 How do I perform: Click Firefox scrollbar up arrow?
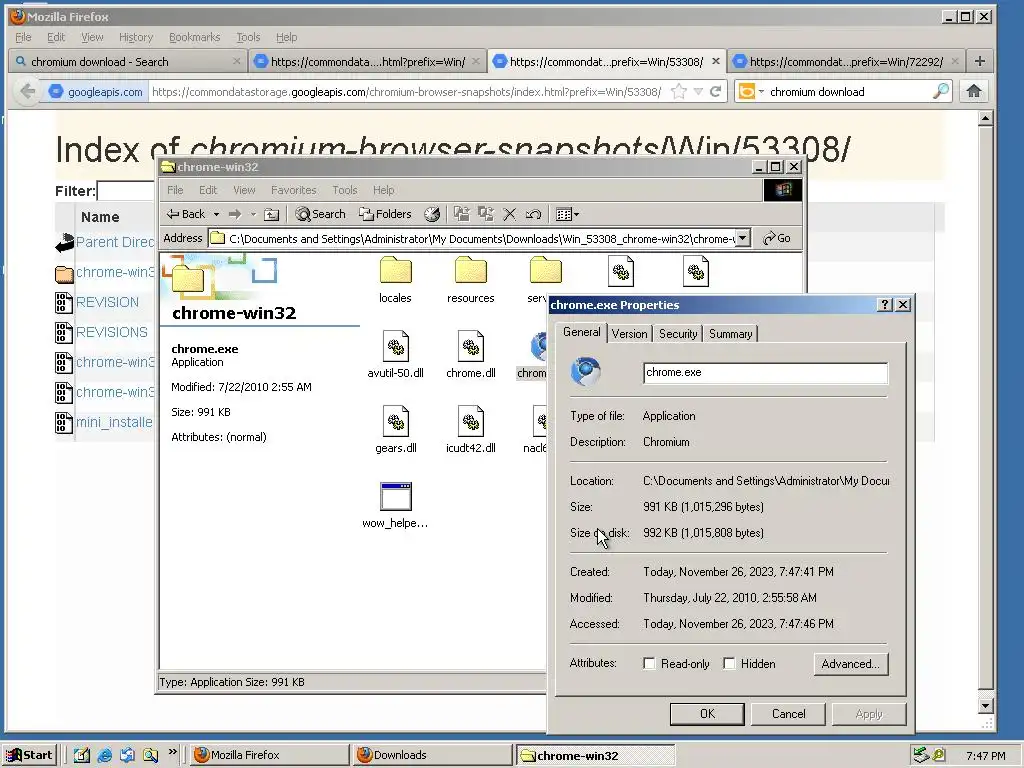tap(986, 118)
